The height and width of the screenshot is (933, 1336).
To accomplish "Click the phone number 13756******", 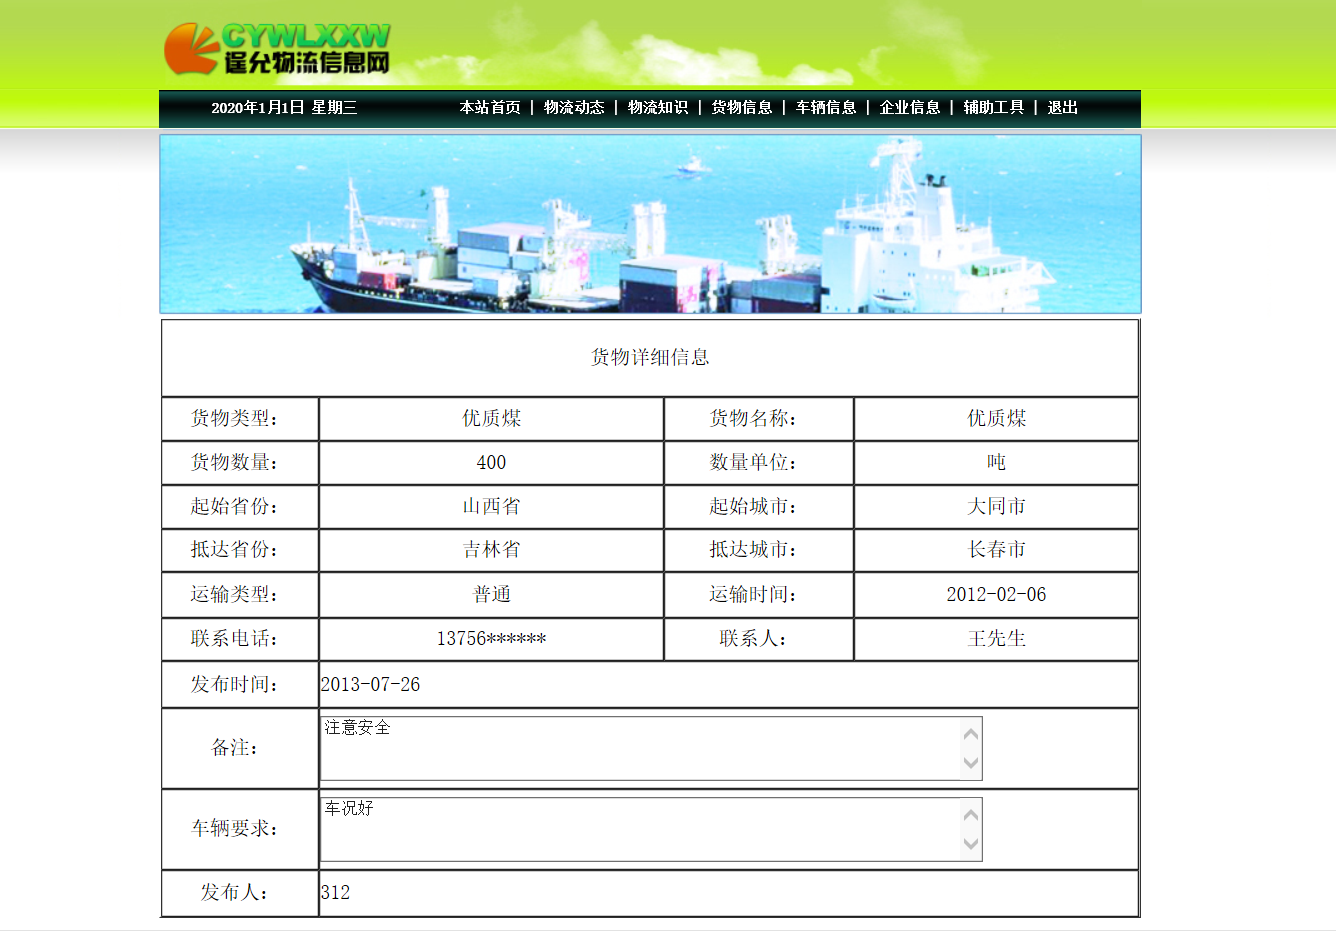I will pos(491,638).
